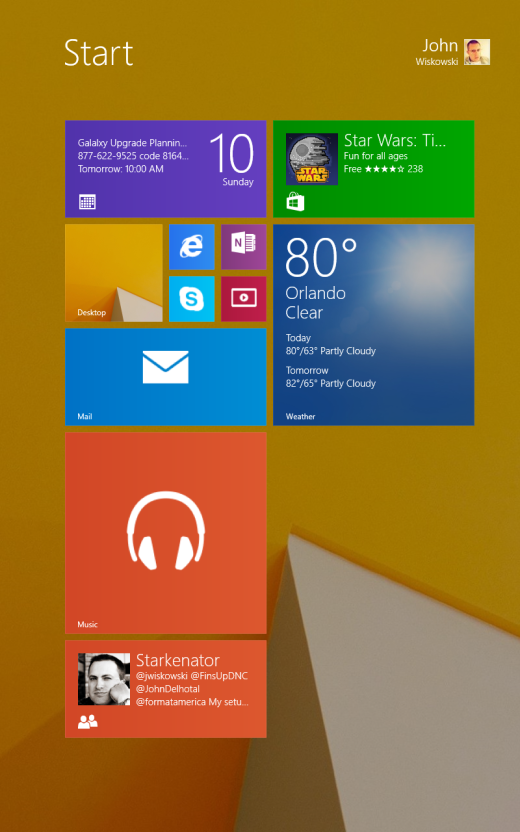Click 'Star Wars: Ti...' title
The width and height of the screenshot is (520, 832).
395,141
